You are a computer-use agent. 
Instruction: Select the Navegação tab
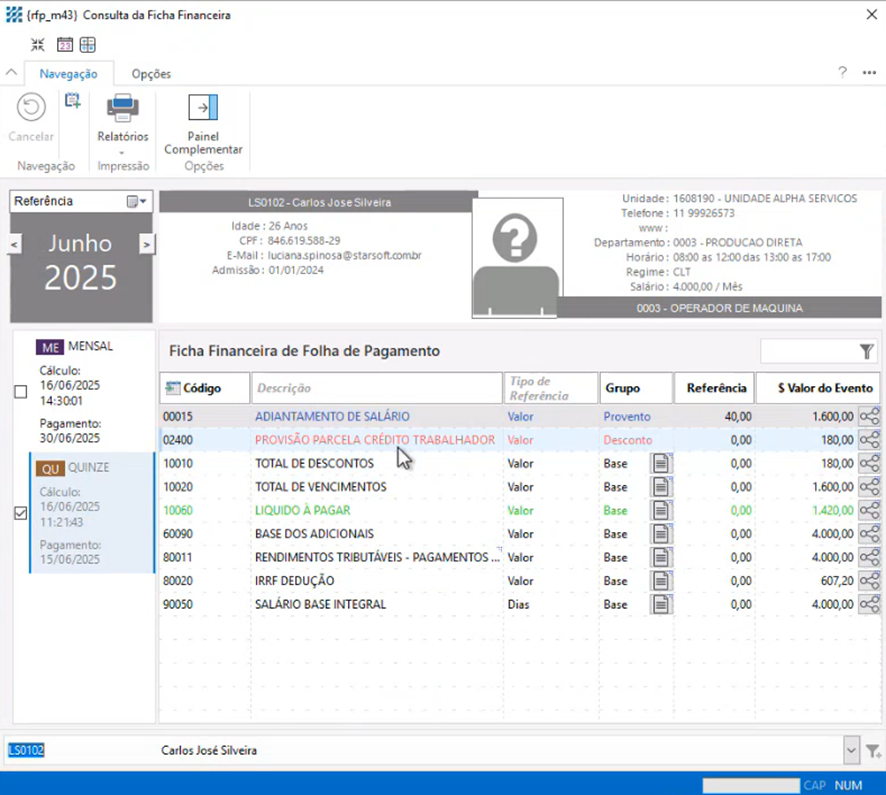[68, 74]
